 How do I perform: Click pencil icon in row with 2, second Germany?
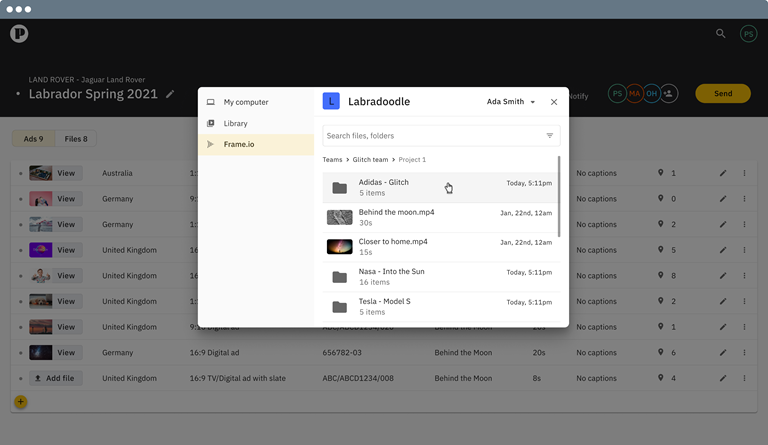point(723,224)
